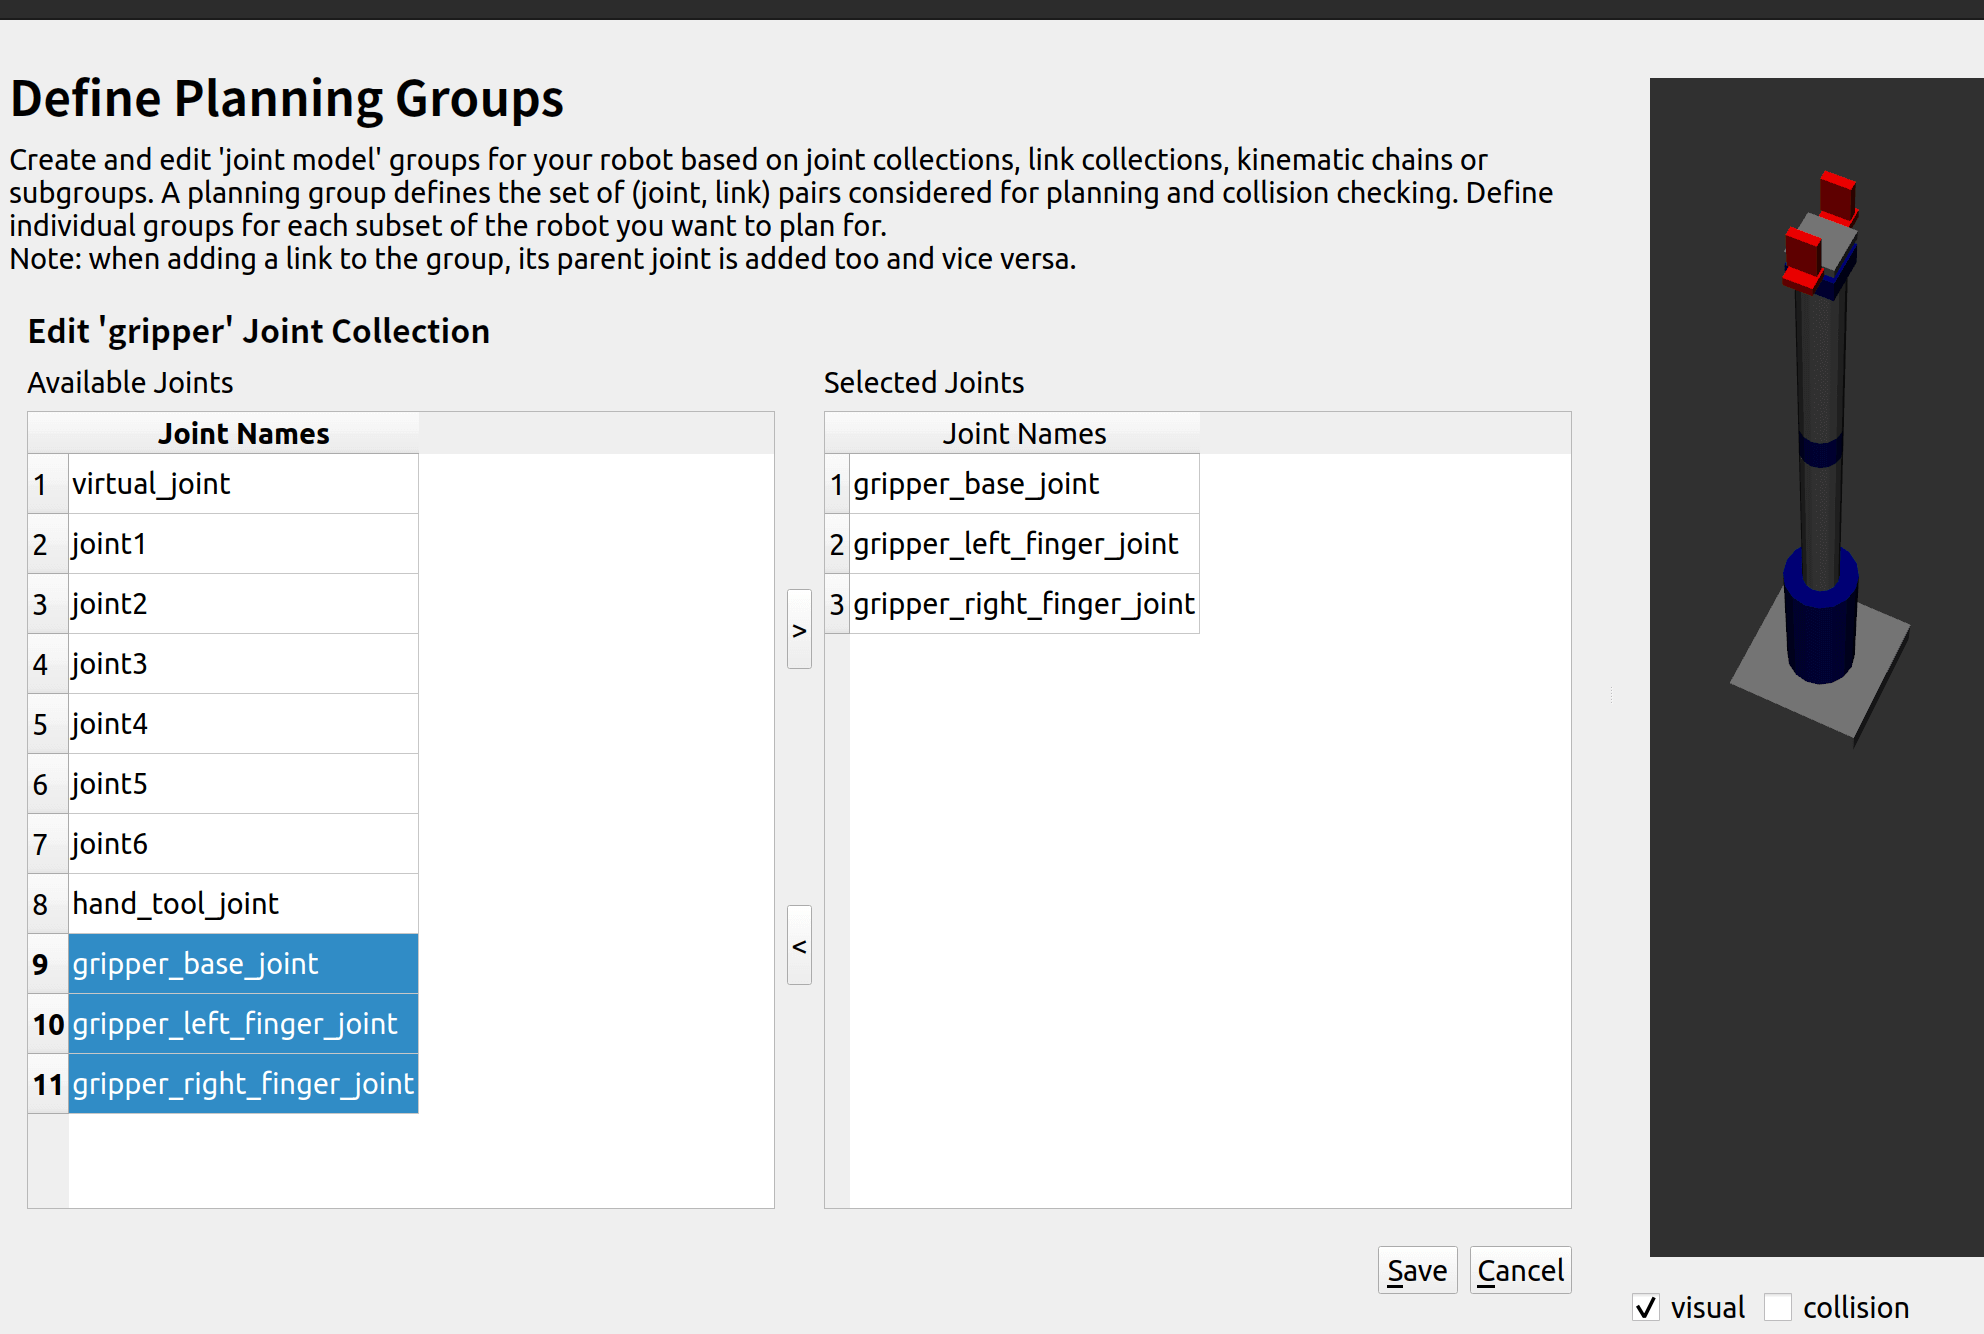
Task: Click Available Joints 'Joint Names' column header
Action: point(243,433)
